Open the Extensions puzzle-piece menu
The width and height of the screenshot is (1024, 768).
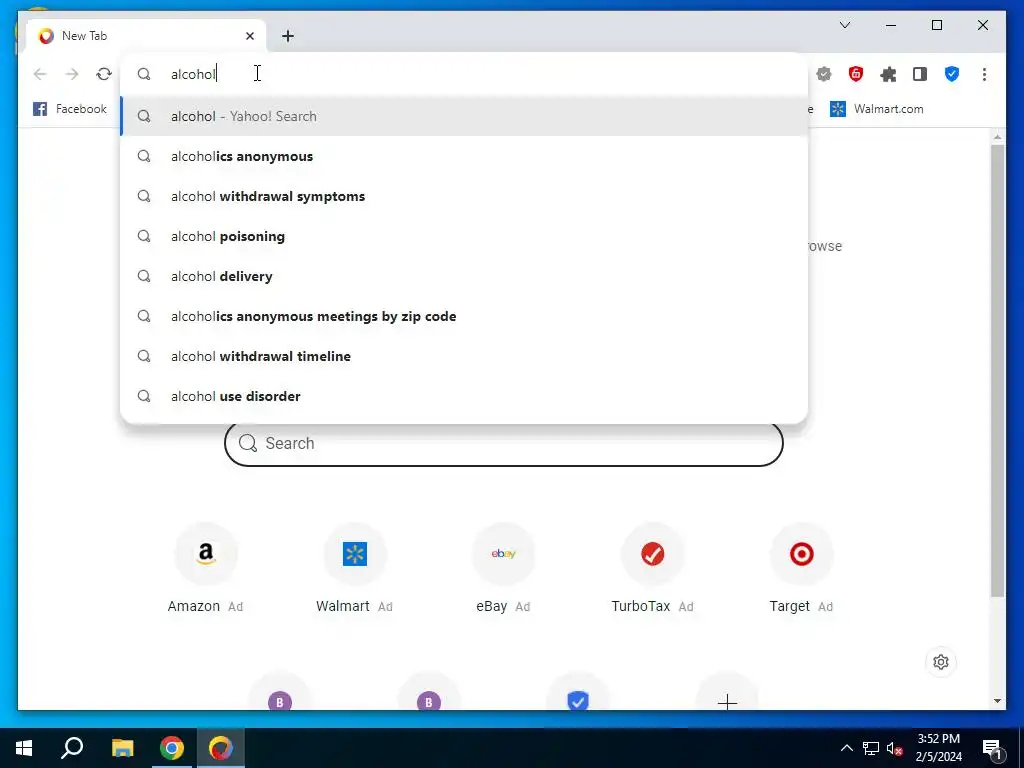(x=888, y=74)
